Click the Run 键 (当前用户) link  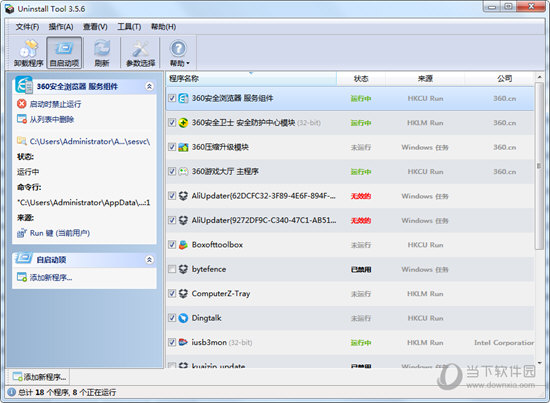[60, 233]
